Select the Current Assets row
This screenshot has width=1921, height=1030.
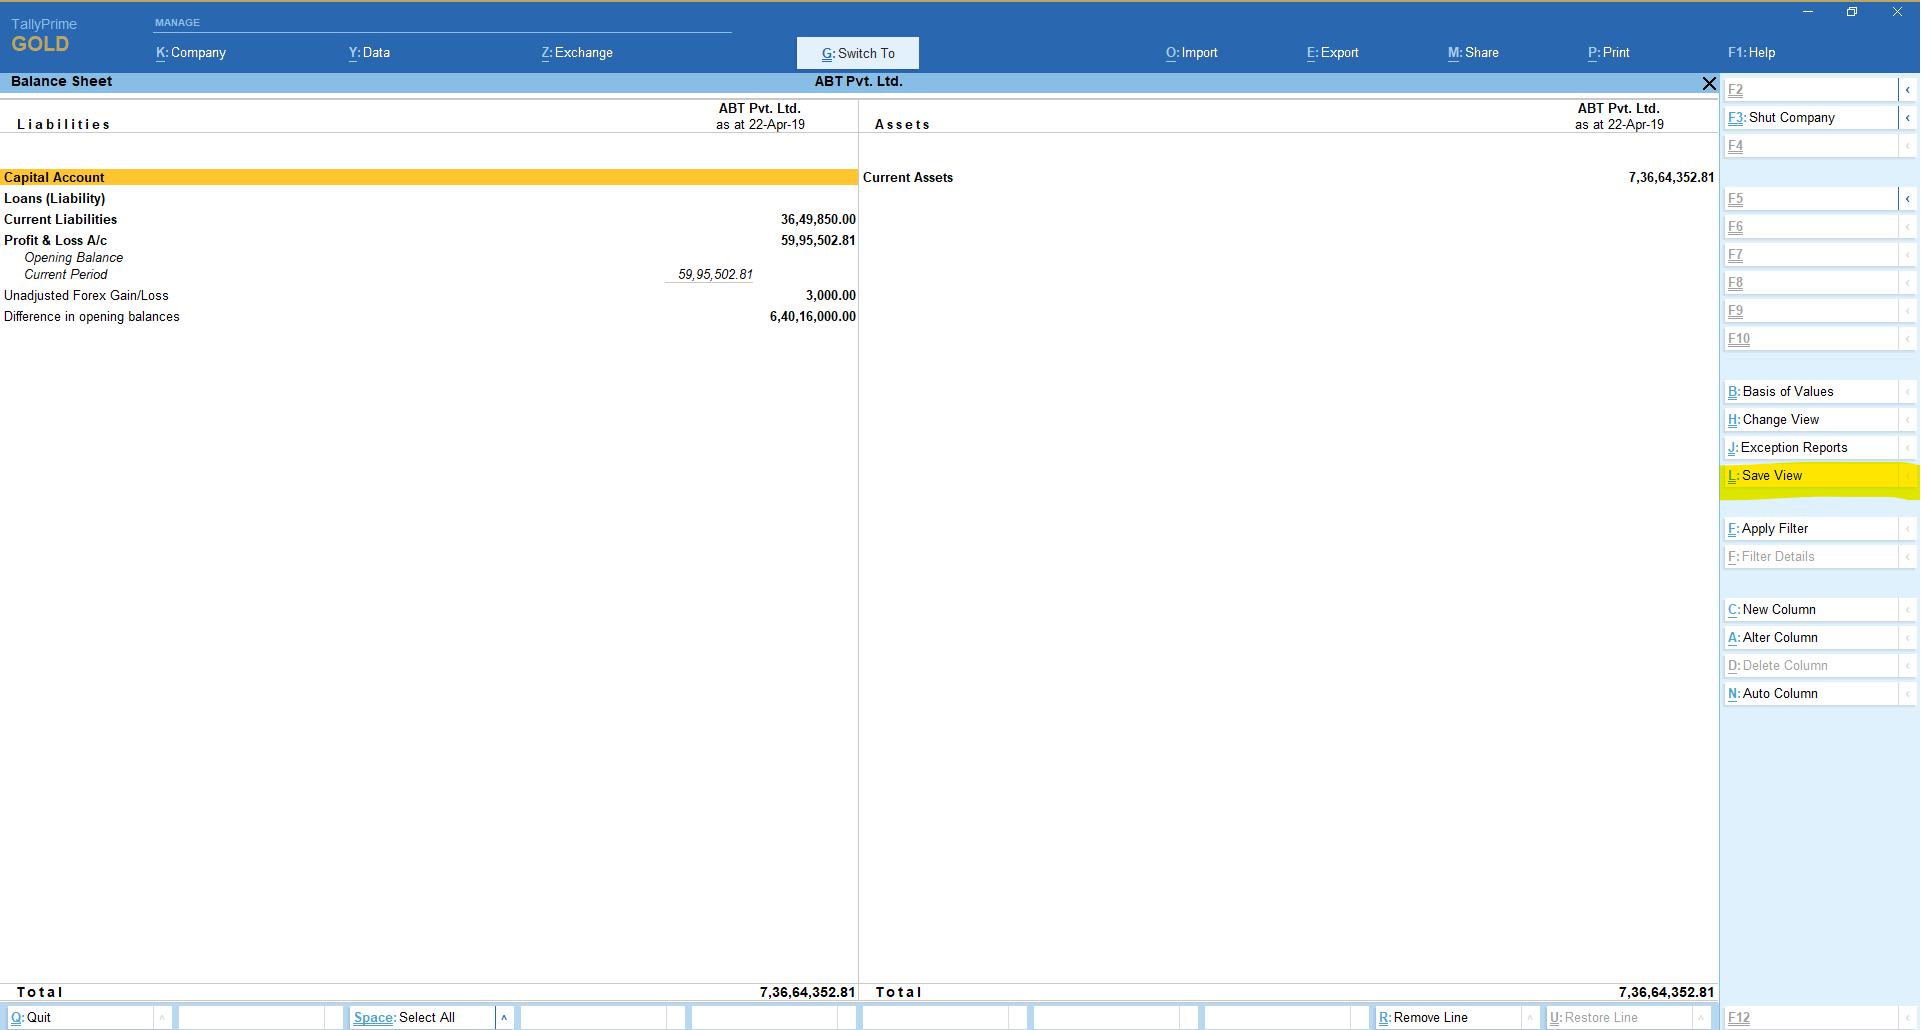tap(907, 178)
